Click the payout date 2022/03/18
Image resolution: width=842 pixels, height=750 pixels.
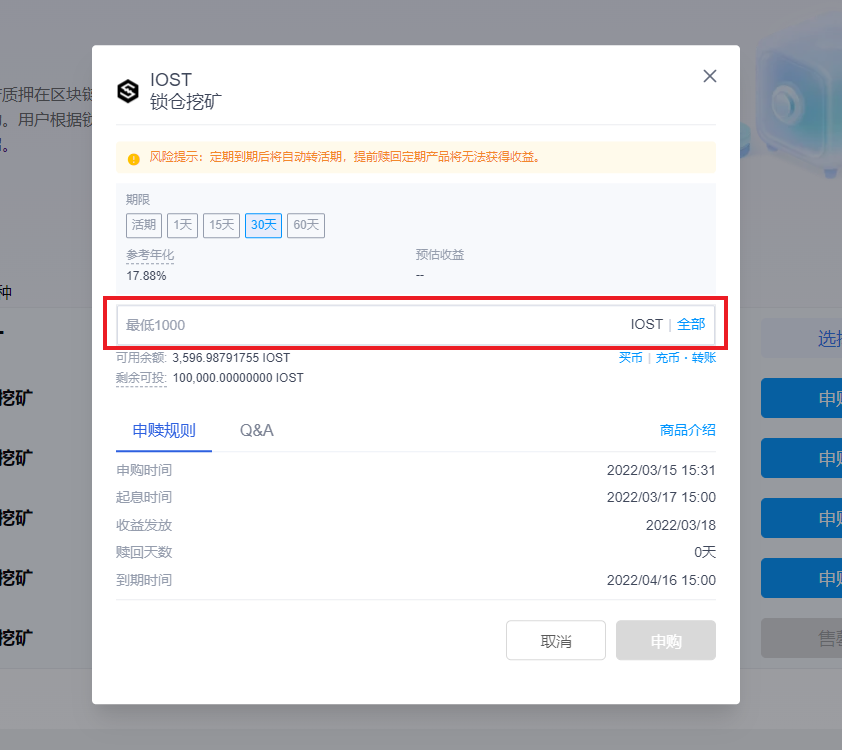pyautogui.click(x=680, y=525)
